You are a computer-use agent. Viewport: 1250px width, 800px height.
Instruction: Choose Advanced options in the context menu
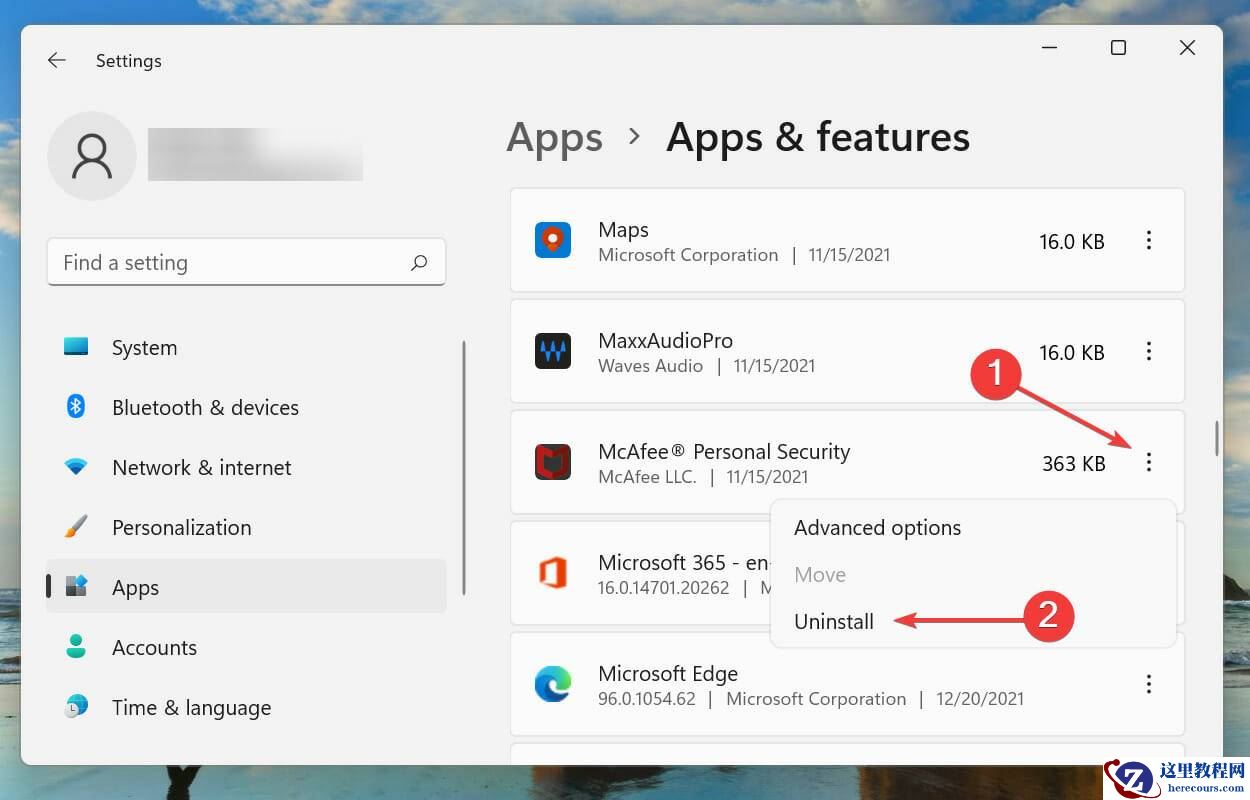877,528
